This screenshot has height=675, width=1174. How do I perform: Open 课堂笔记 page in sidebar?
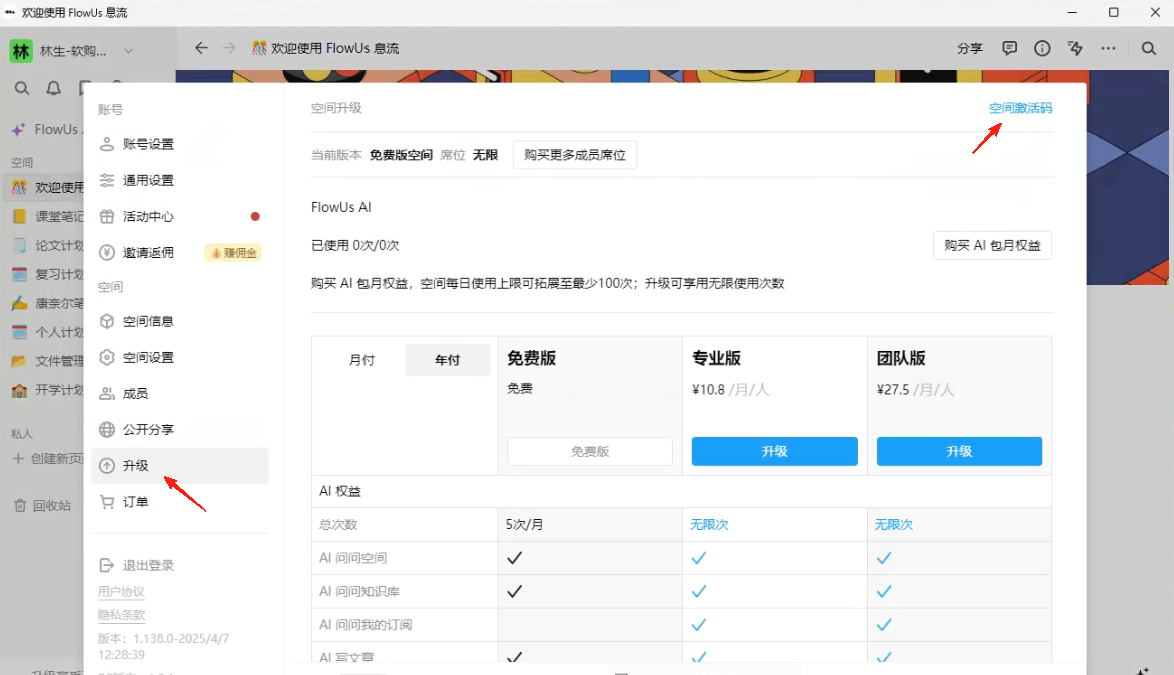45,216
